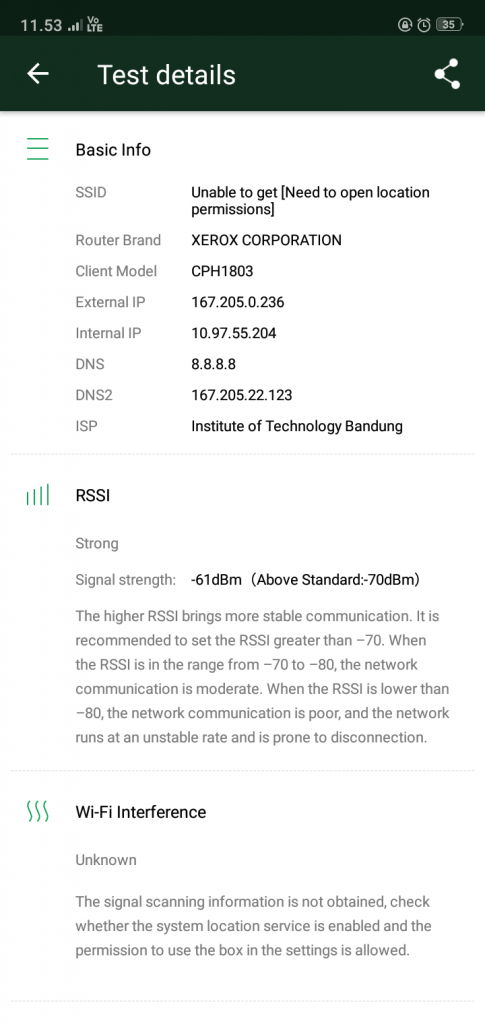The height and width of the screenshot is (1024, 485).
Task: Tap the battery indicator in status bar
Action: 450,25
